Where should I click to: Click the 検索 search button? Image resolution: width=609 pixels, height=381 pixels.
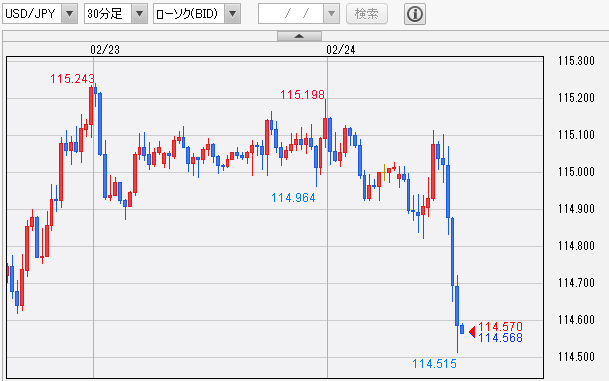click(367, 14)
